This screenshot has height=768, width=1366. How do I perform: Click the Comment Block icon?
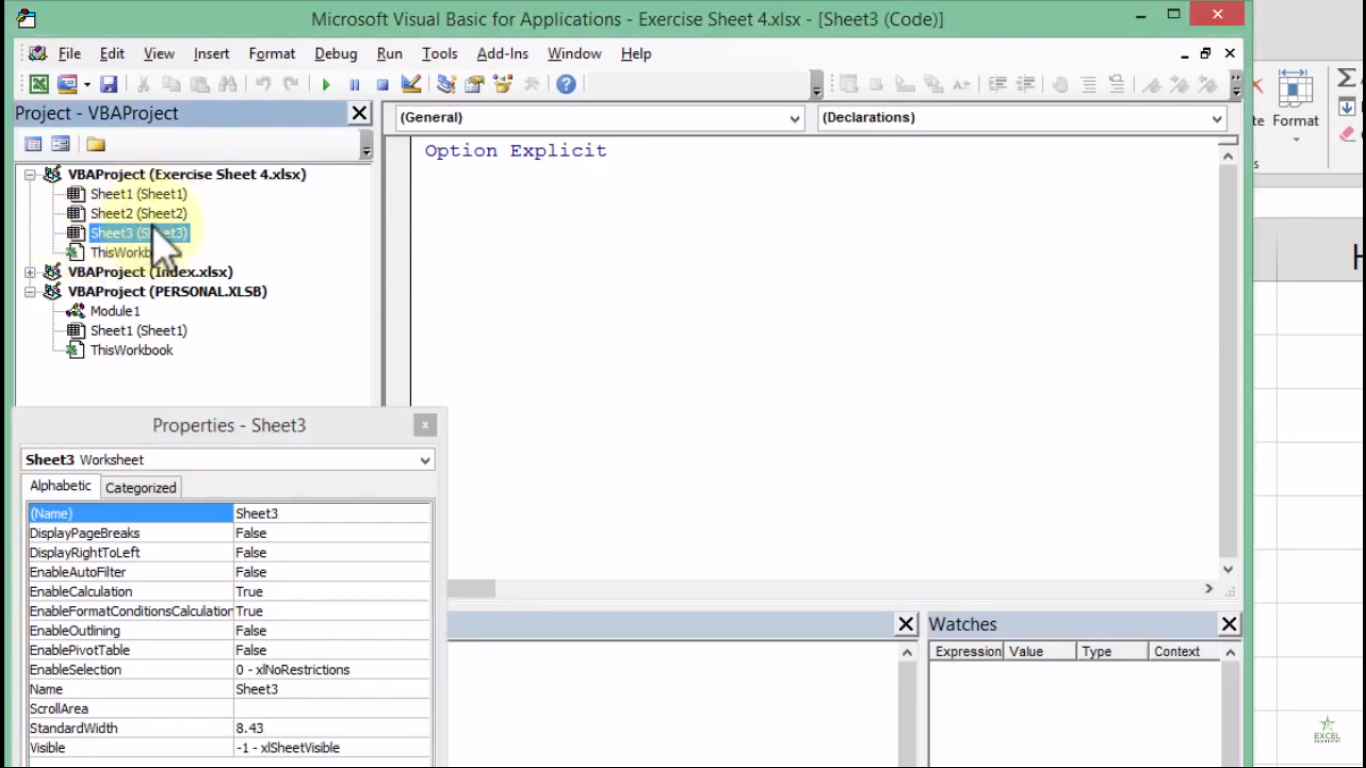coord(1088,84)
